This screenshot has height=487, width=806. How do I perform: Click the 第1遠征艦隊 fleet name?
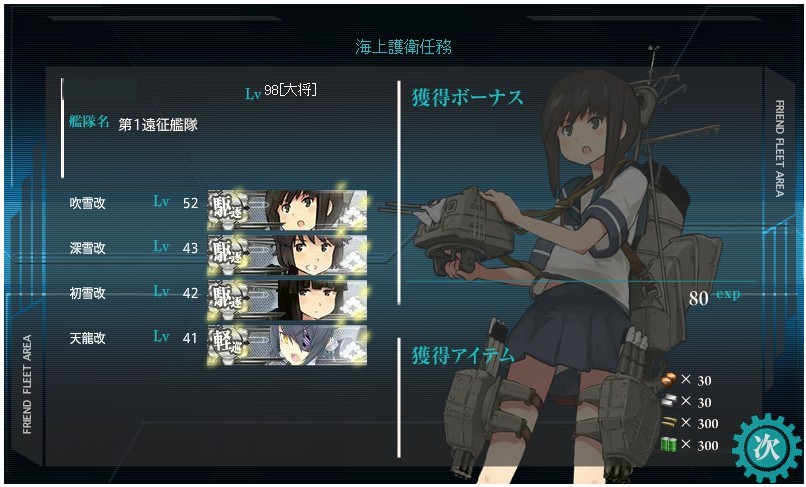[158, 125]
